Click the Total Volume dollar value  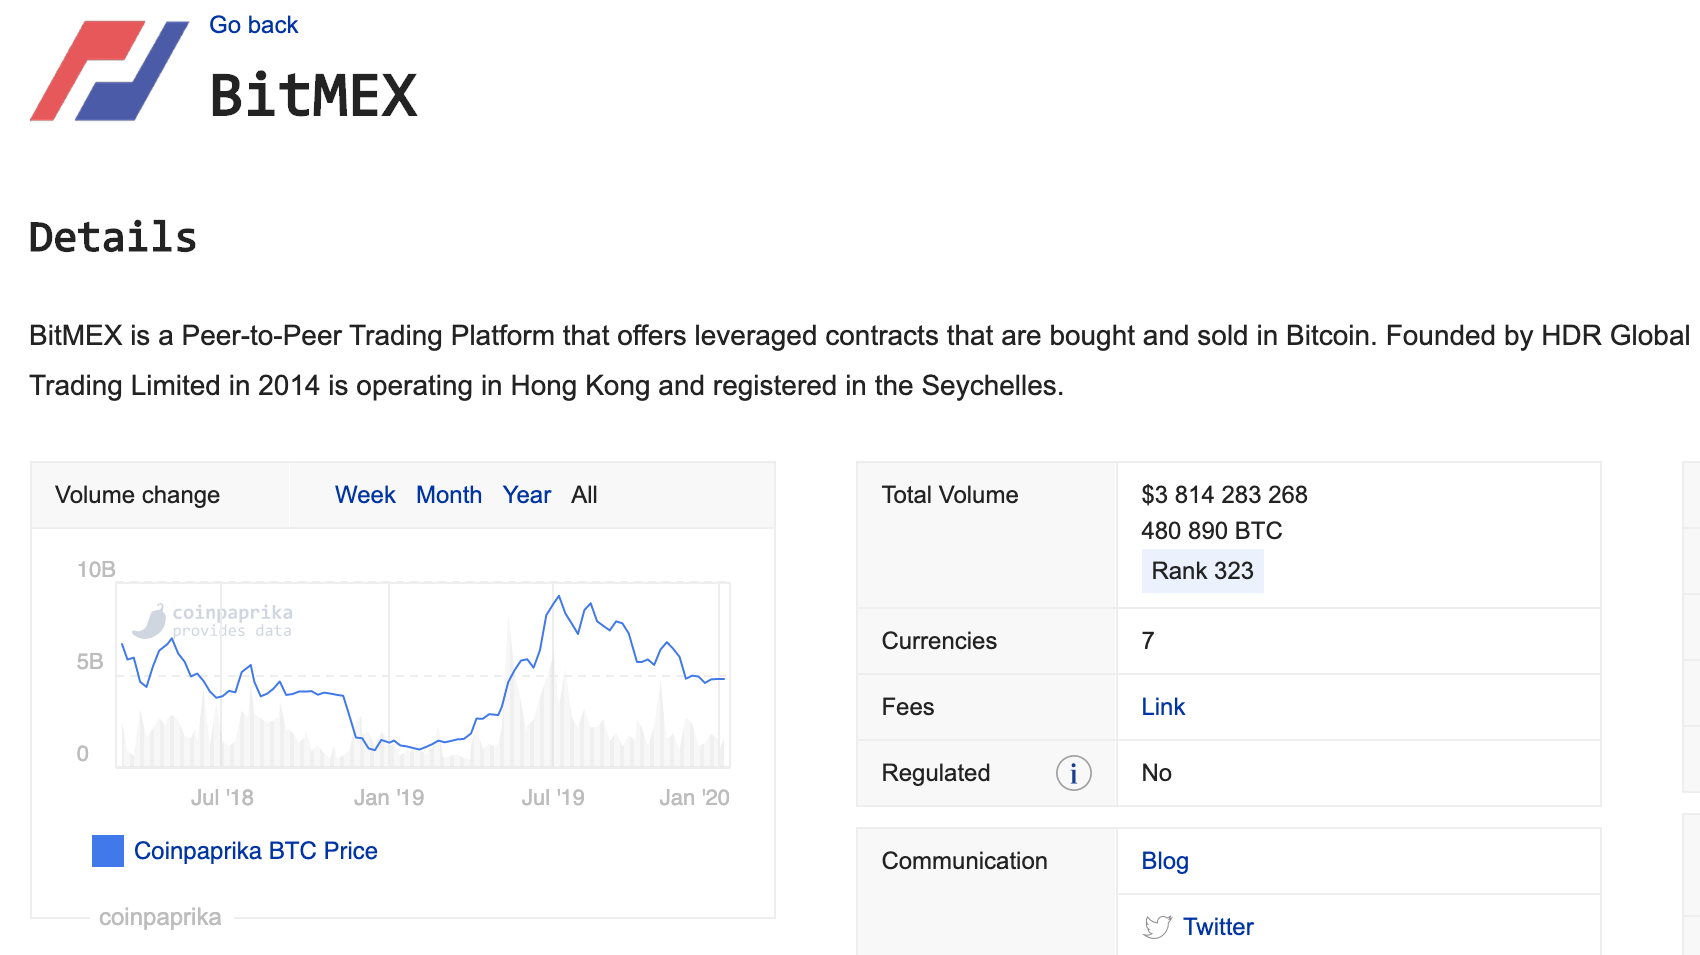[1224, 495]
